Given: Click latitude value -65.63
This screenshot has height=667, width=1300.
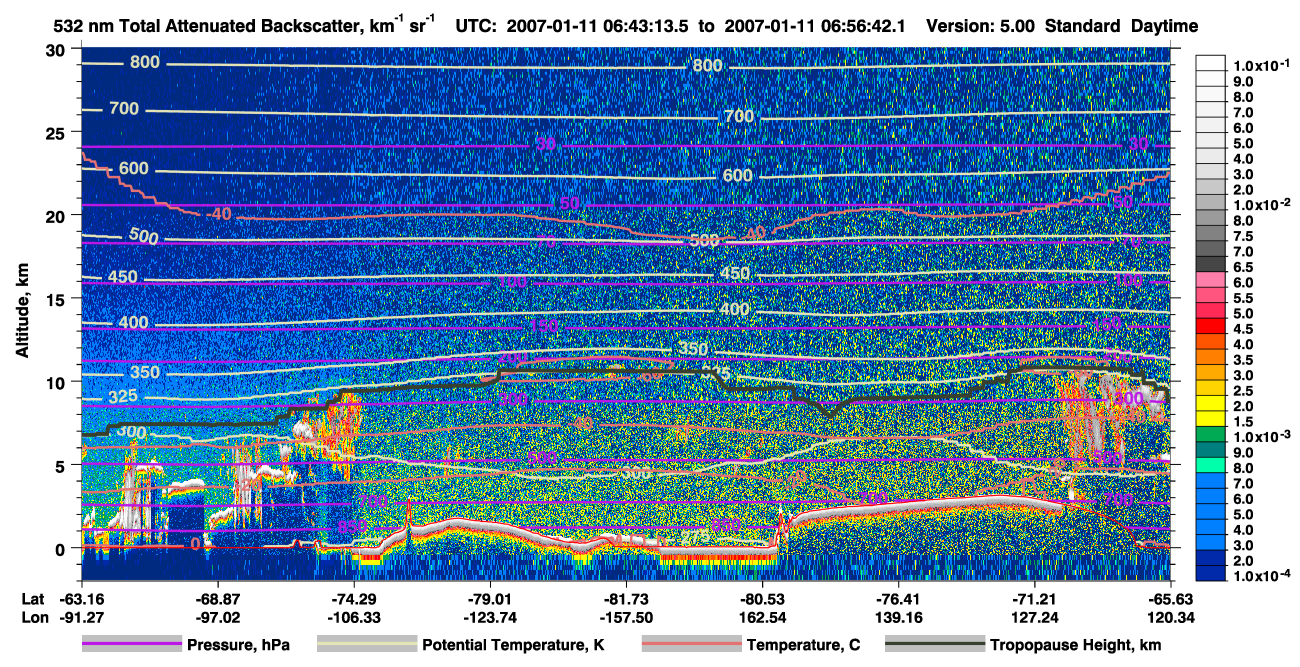Looking at the screenshot, I should (1171, 600).
